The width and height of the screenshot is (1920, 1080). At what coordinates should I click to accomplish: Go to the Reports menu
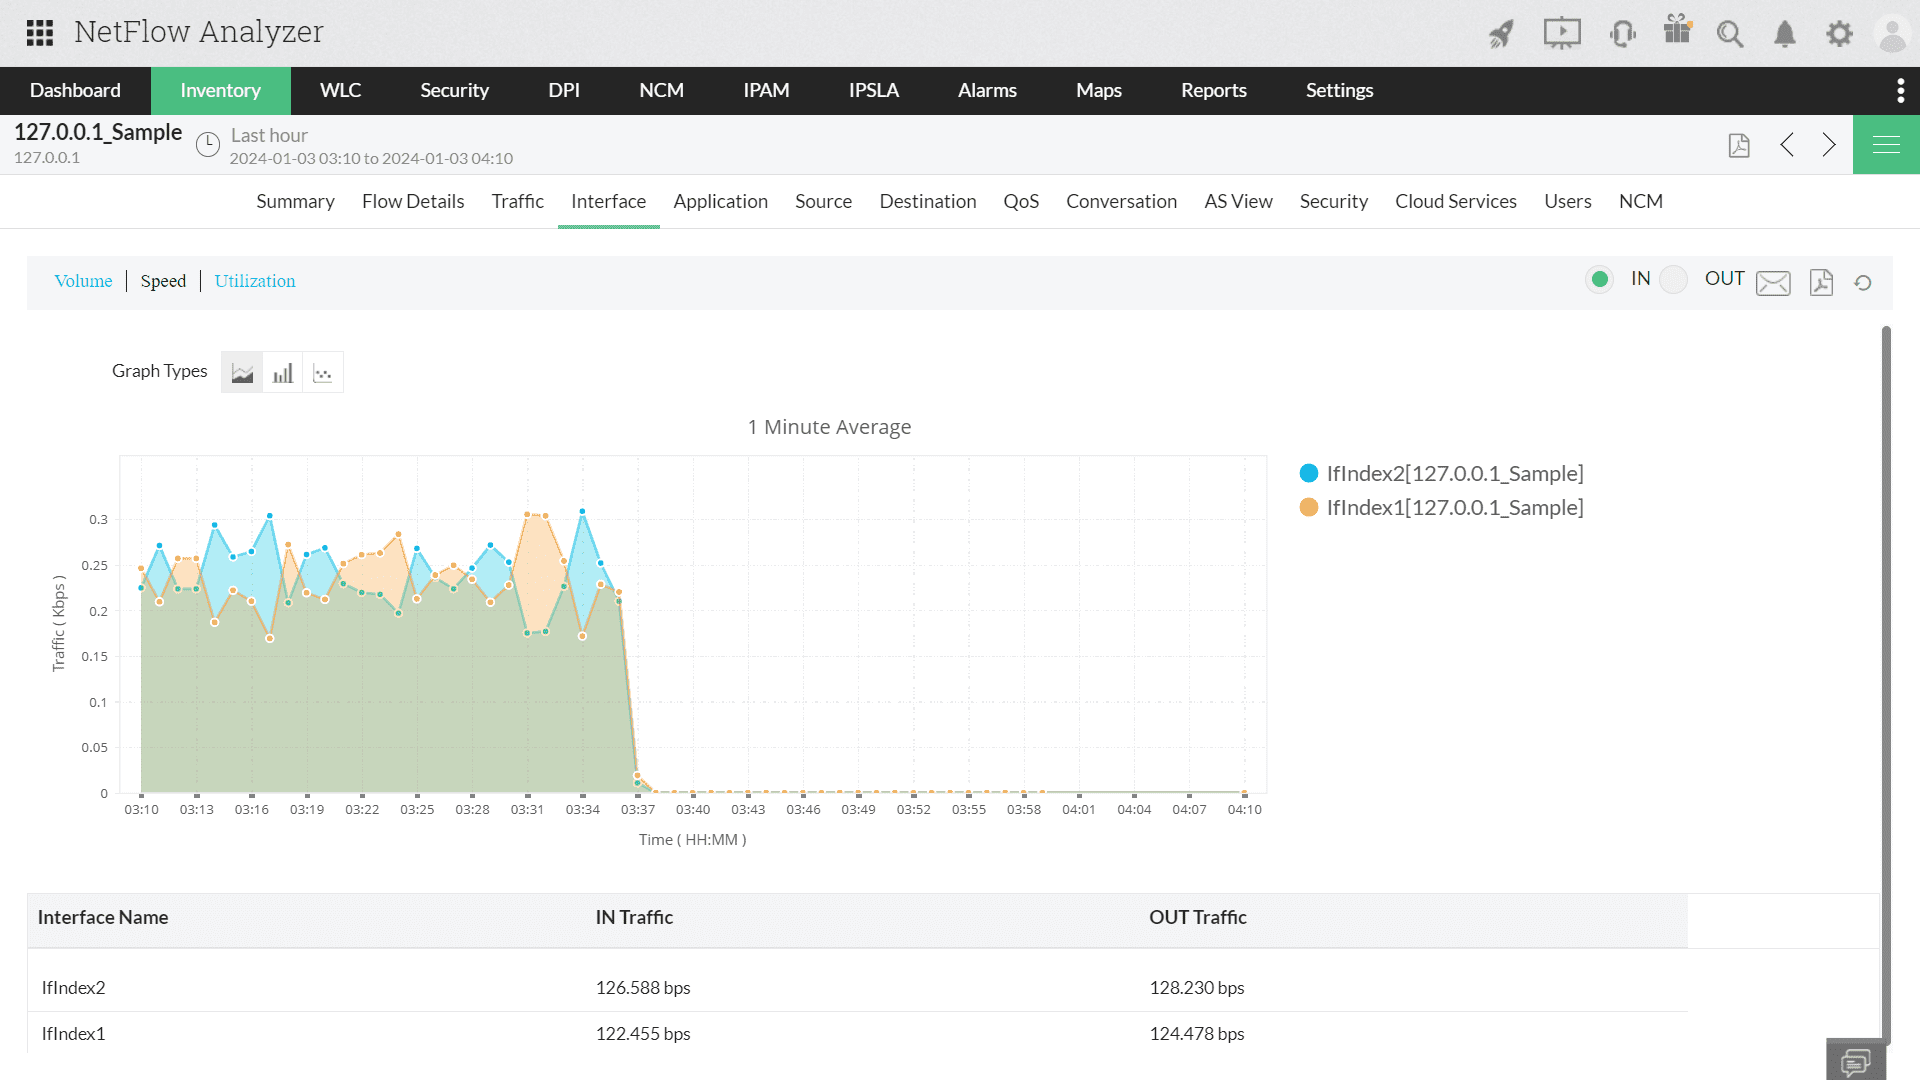1213,90
